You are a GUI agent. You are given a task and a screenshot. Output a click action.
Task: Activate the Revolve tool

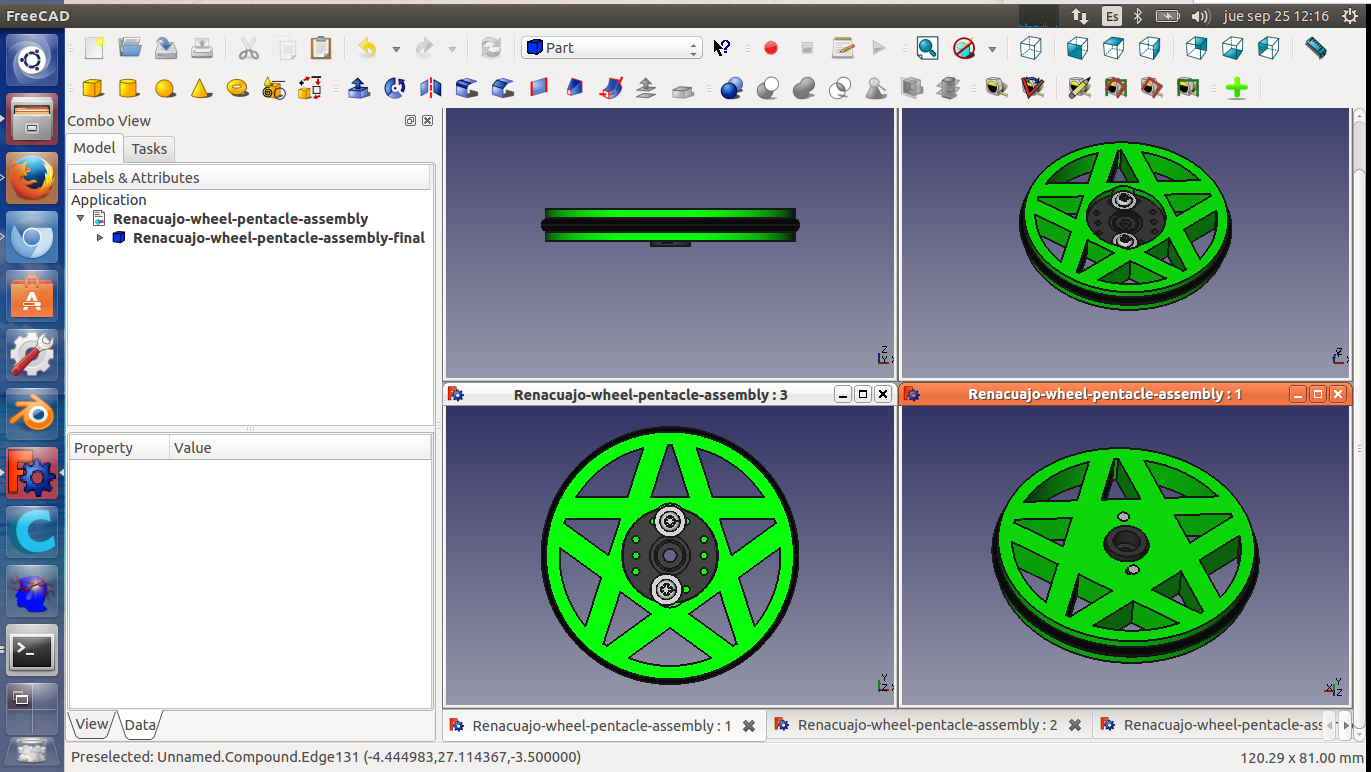point(395,88)
